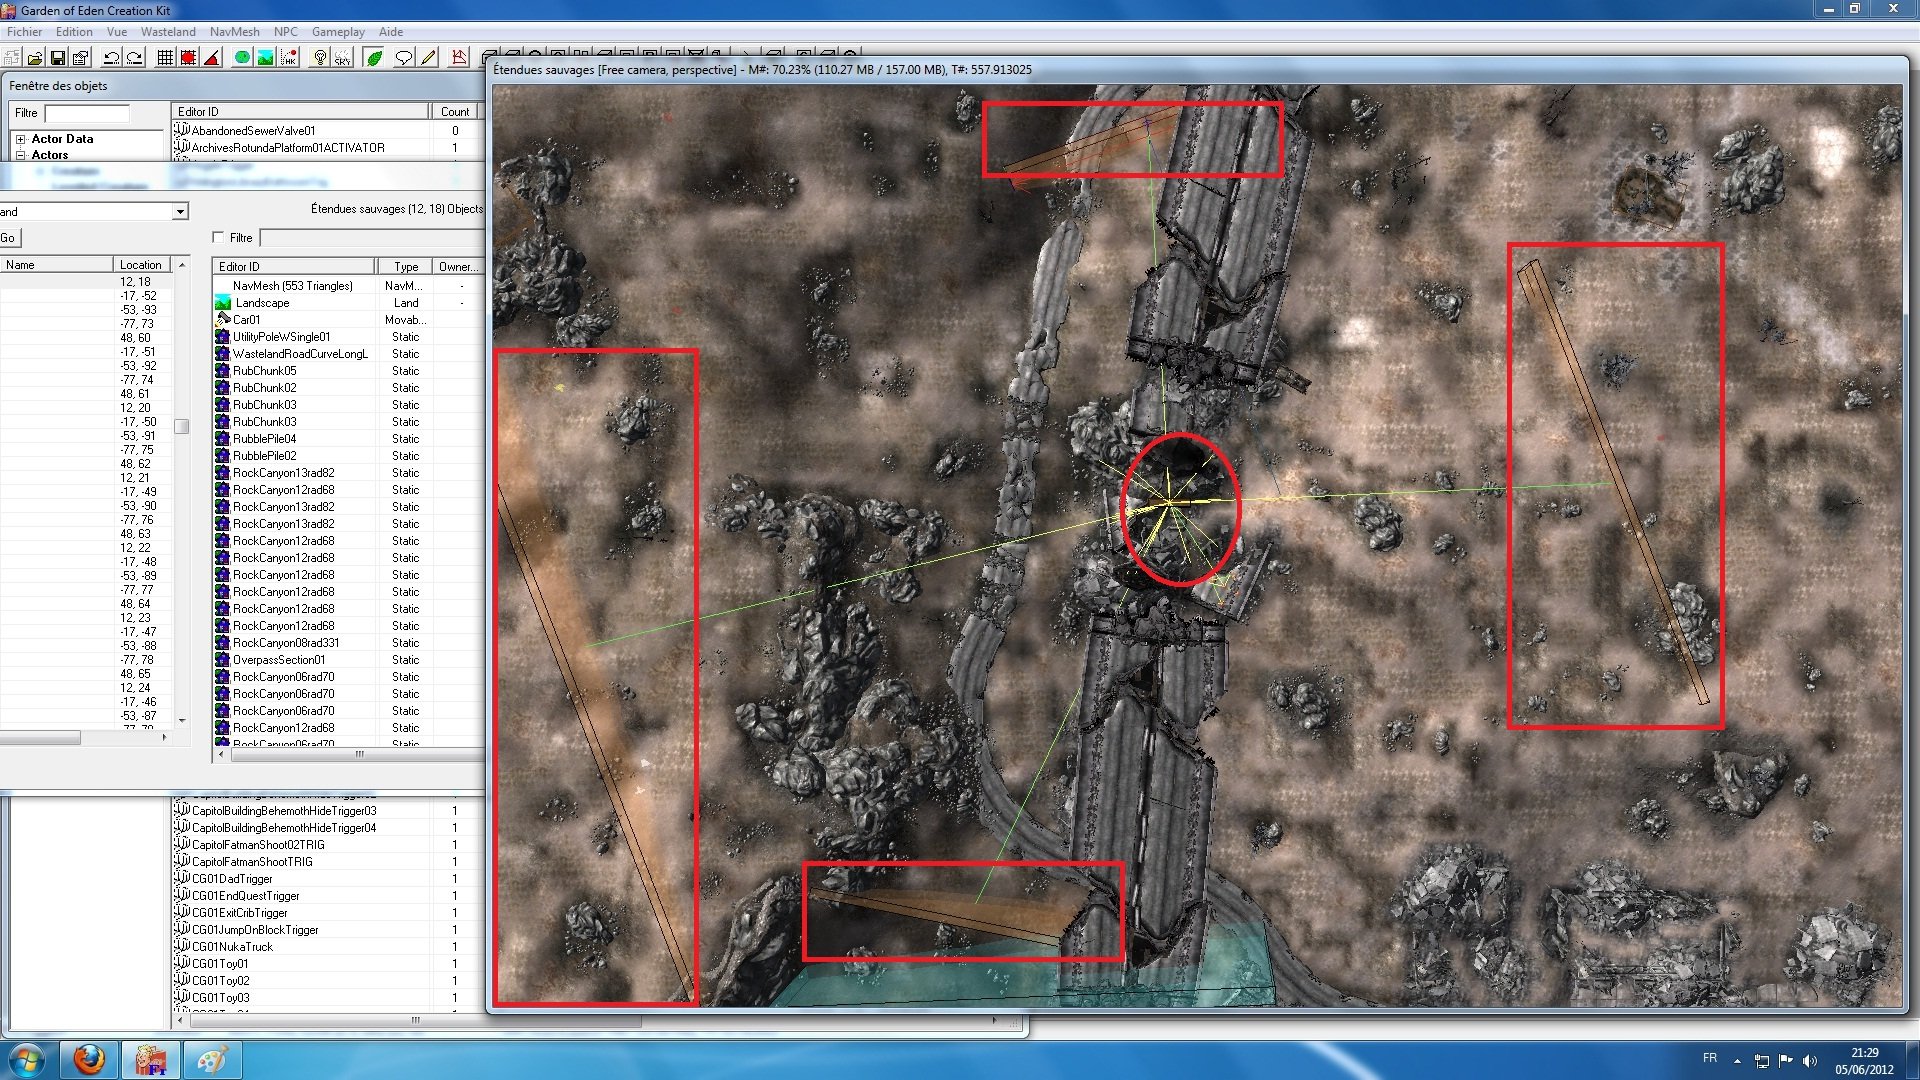Collapse the Actors tree node

[20, 155]
